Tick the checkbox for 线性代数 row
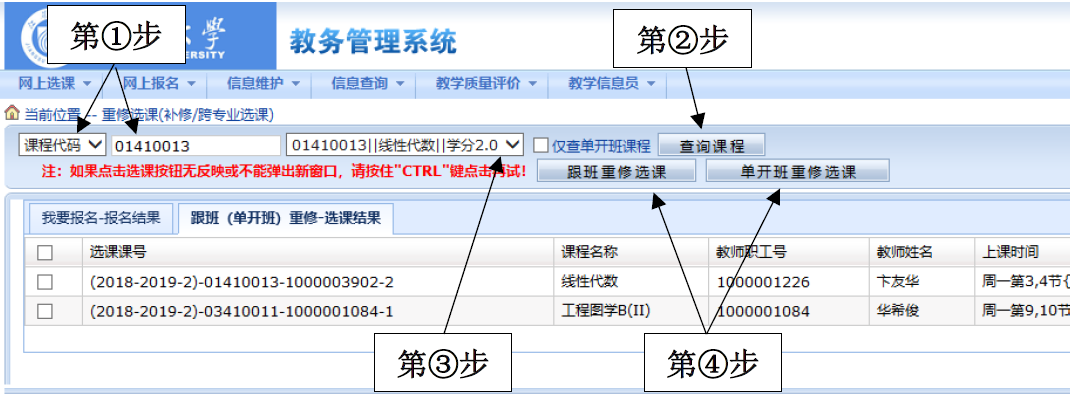Screen dimensions: 1070x394 (45, 281)
